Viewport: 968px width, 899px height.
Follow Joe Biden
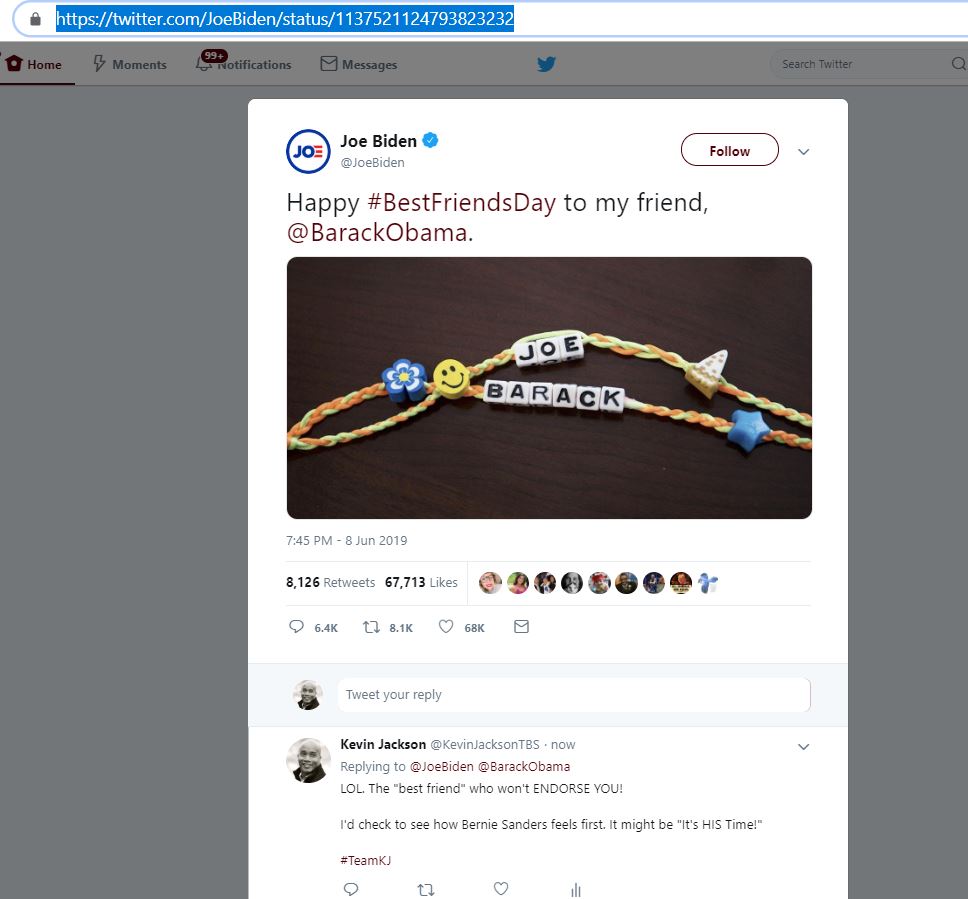point(729,151)
